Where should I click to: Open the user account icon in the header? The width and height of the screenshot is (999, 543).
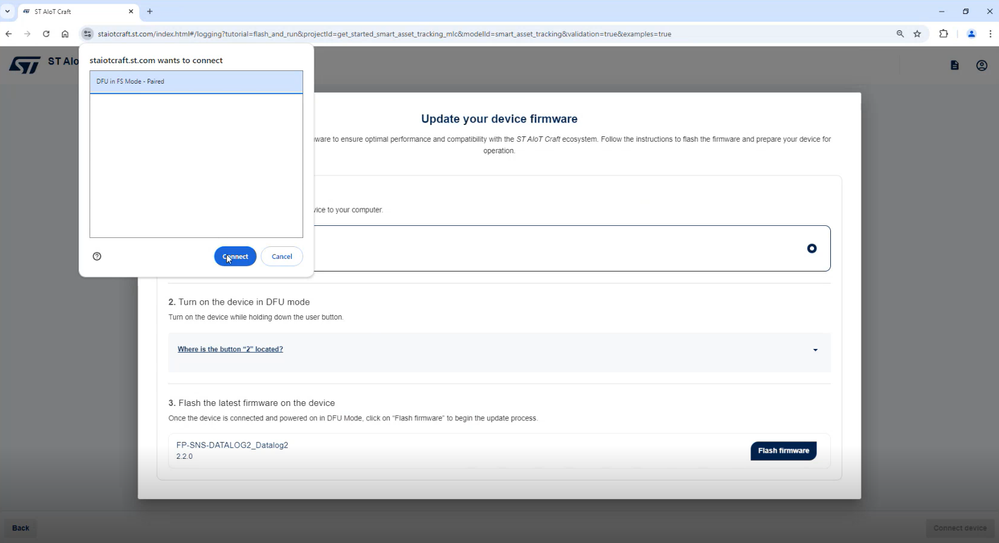[x=982, y=65]
